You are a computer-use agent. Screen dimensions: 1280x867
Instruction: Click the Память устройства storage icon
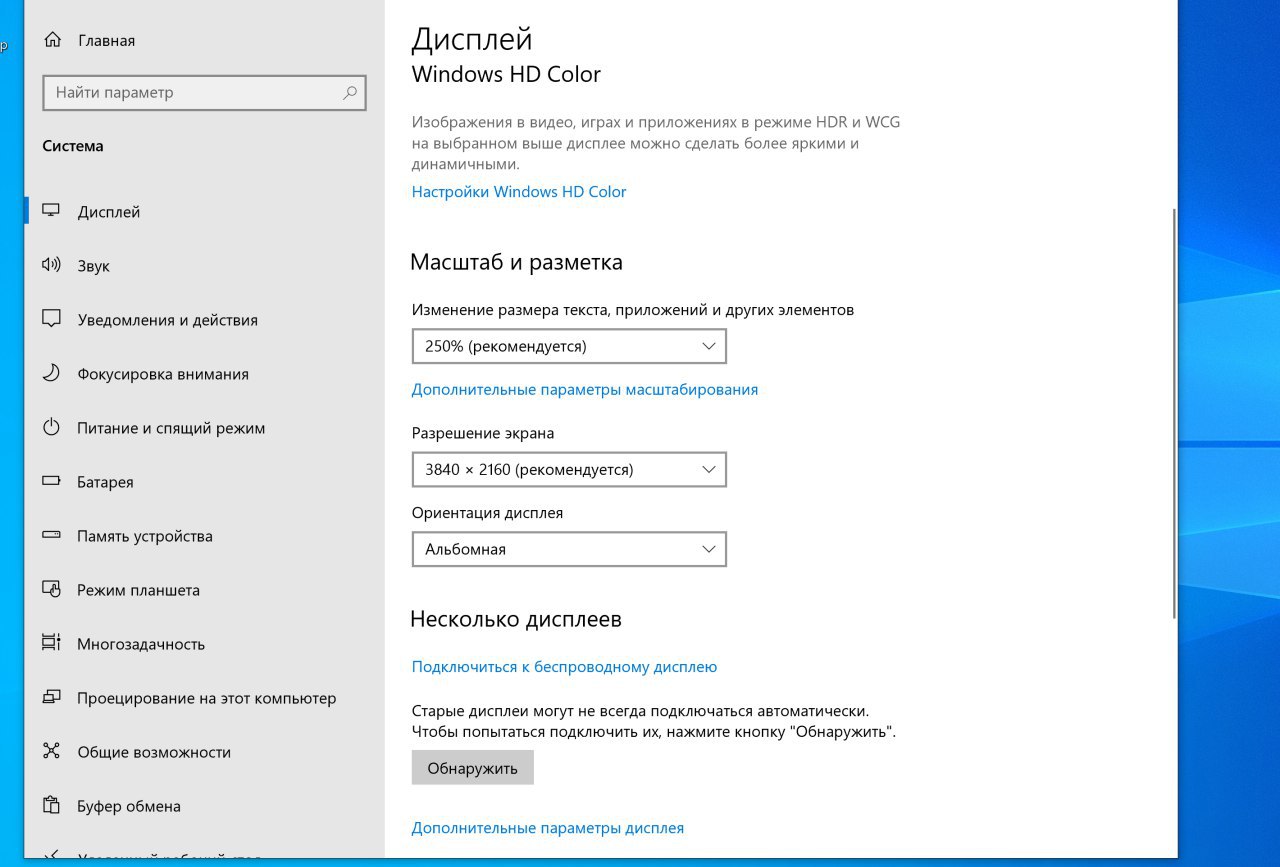pyautogui.click(x=51, y=535)
